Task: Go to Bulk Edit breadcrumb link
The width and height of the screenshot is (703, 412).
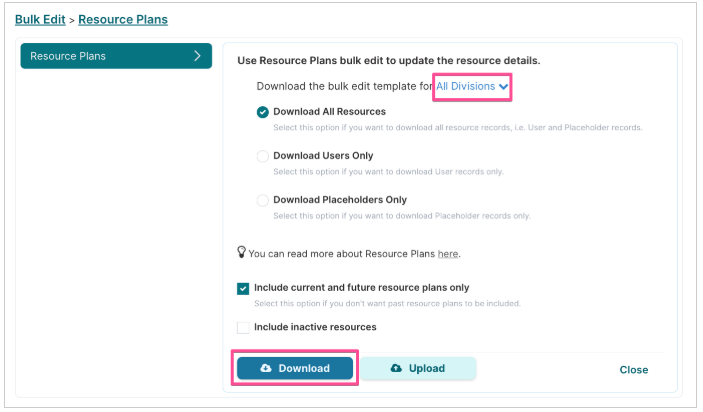Action: (x=40, y=20)
